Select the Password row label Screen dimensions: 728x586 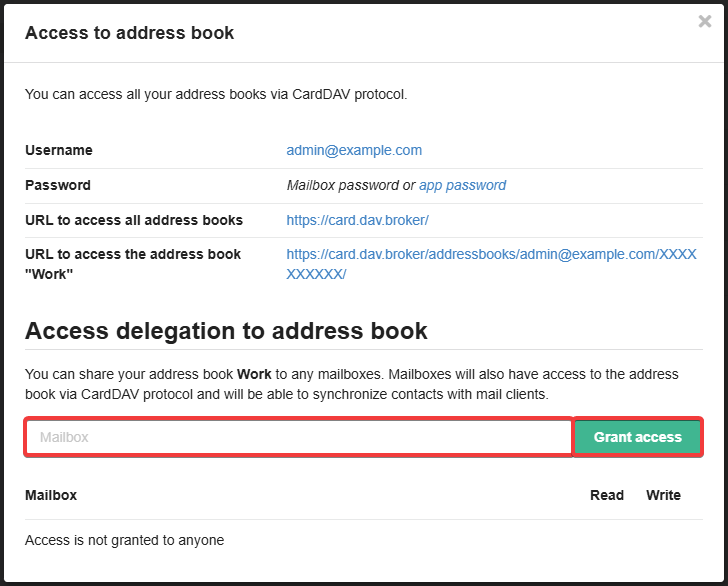coord(58,185)
